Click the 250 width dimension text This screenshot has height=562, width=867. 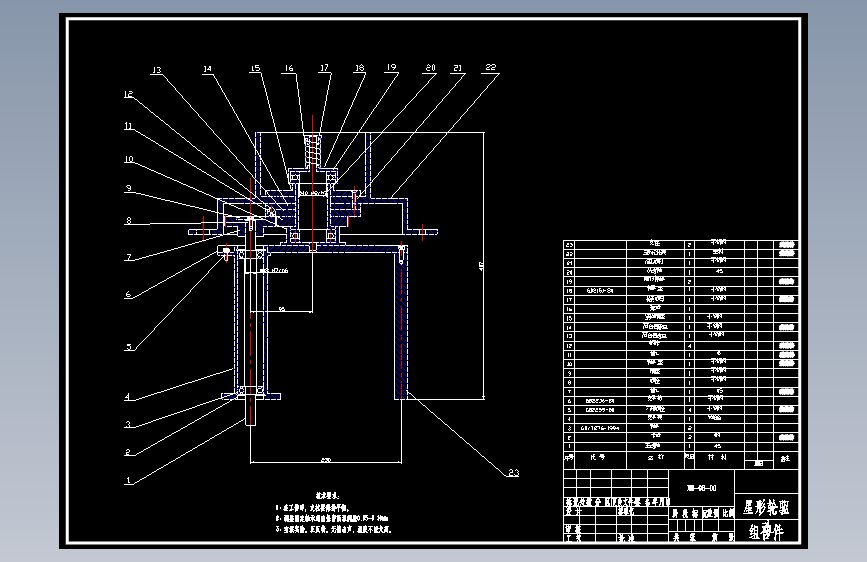click(326, 460)
